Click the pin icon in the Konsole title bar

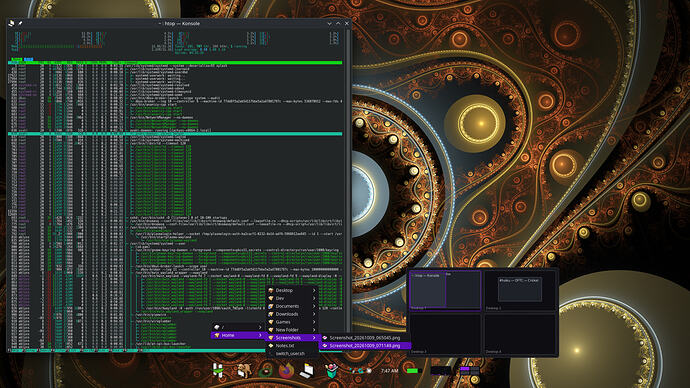[x=20, y=23]
